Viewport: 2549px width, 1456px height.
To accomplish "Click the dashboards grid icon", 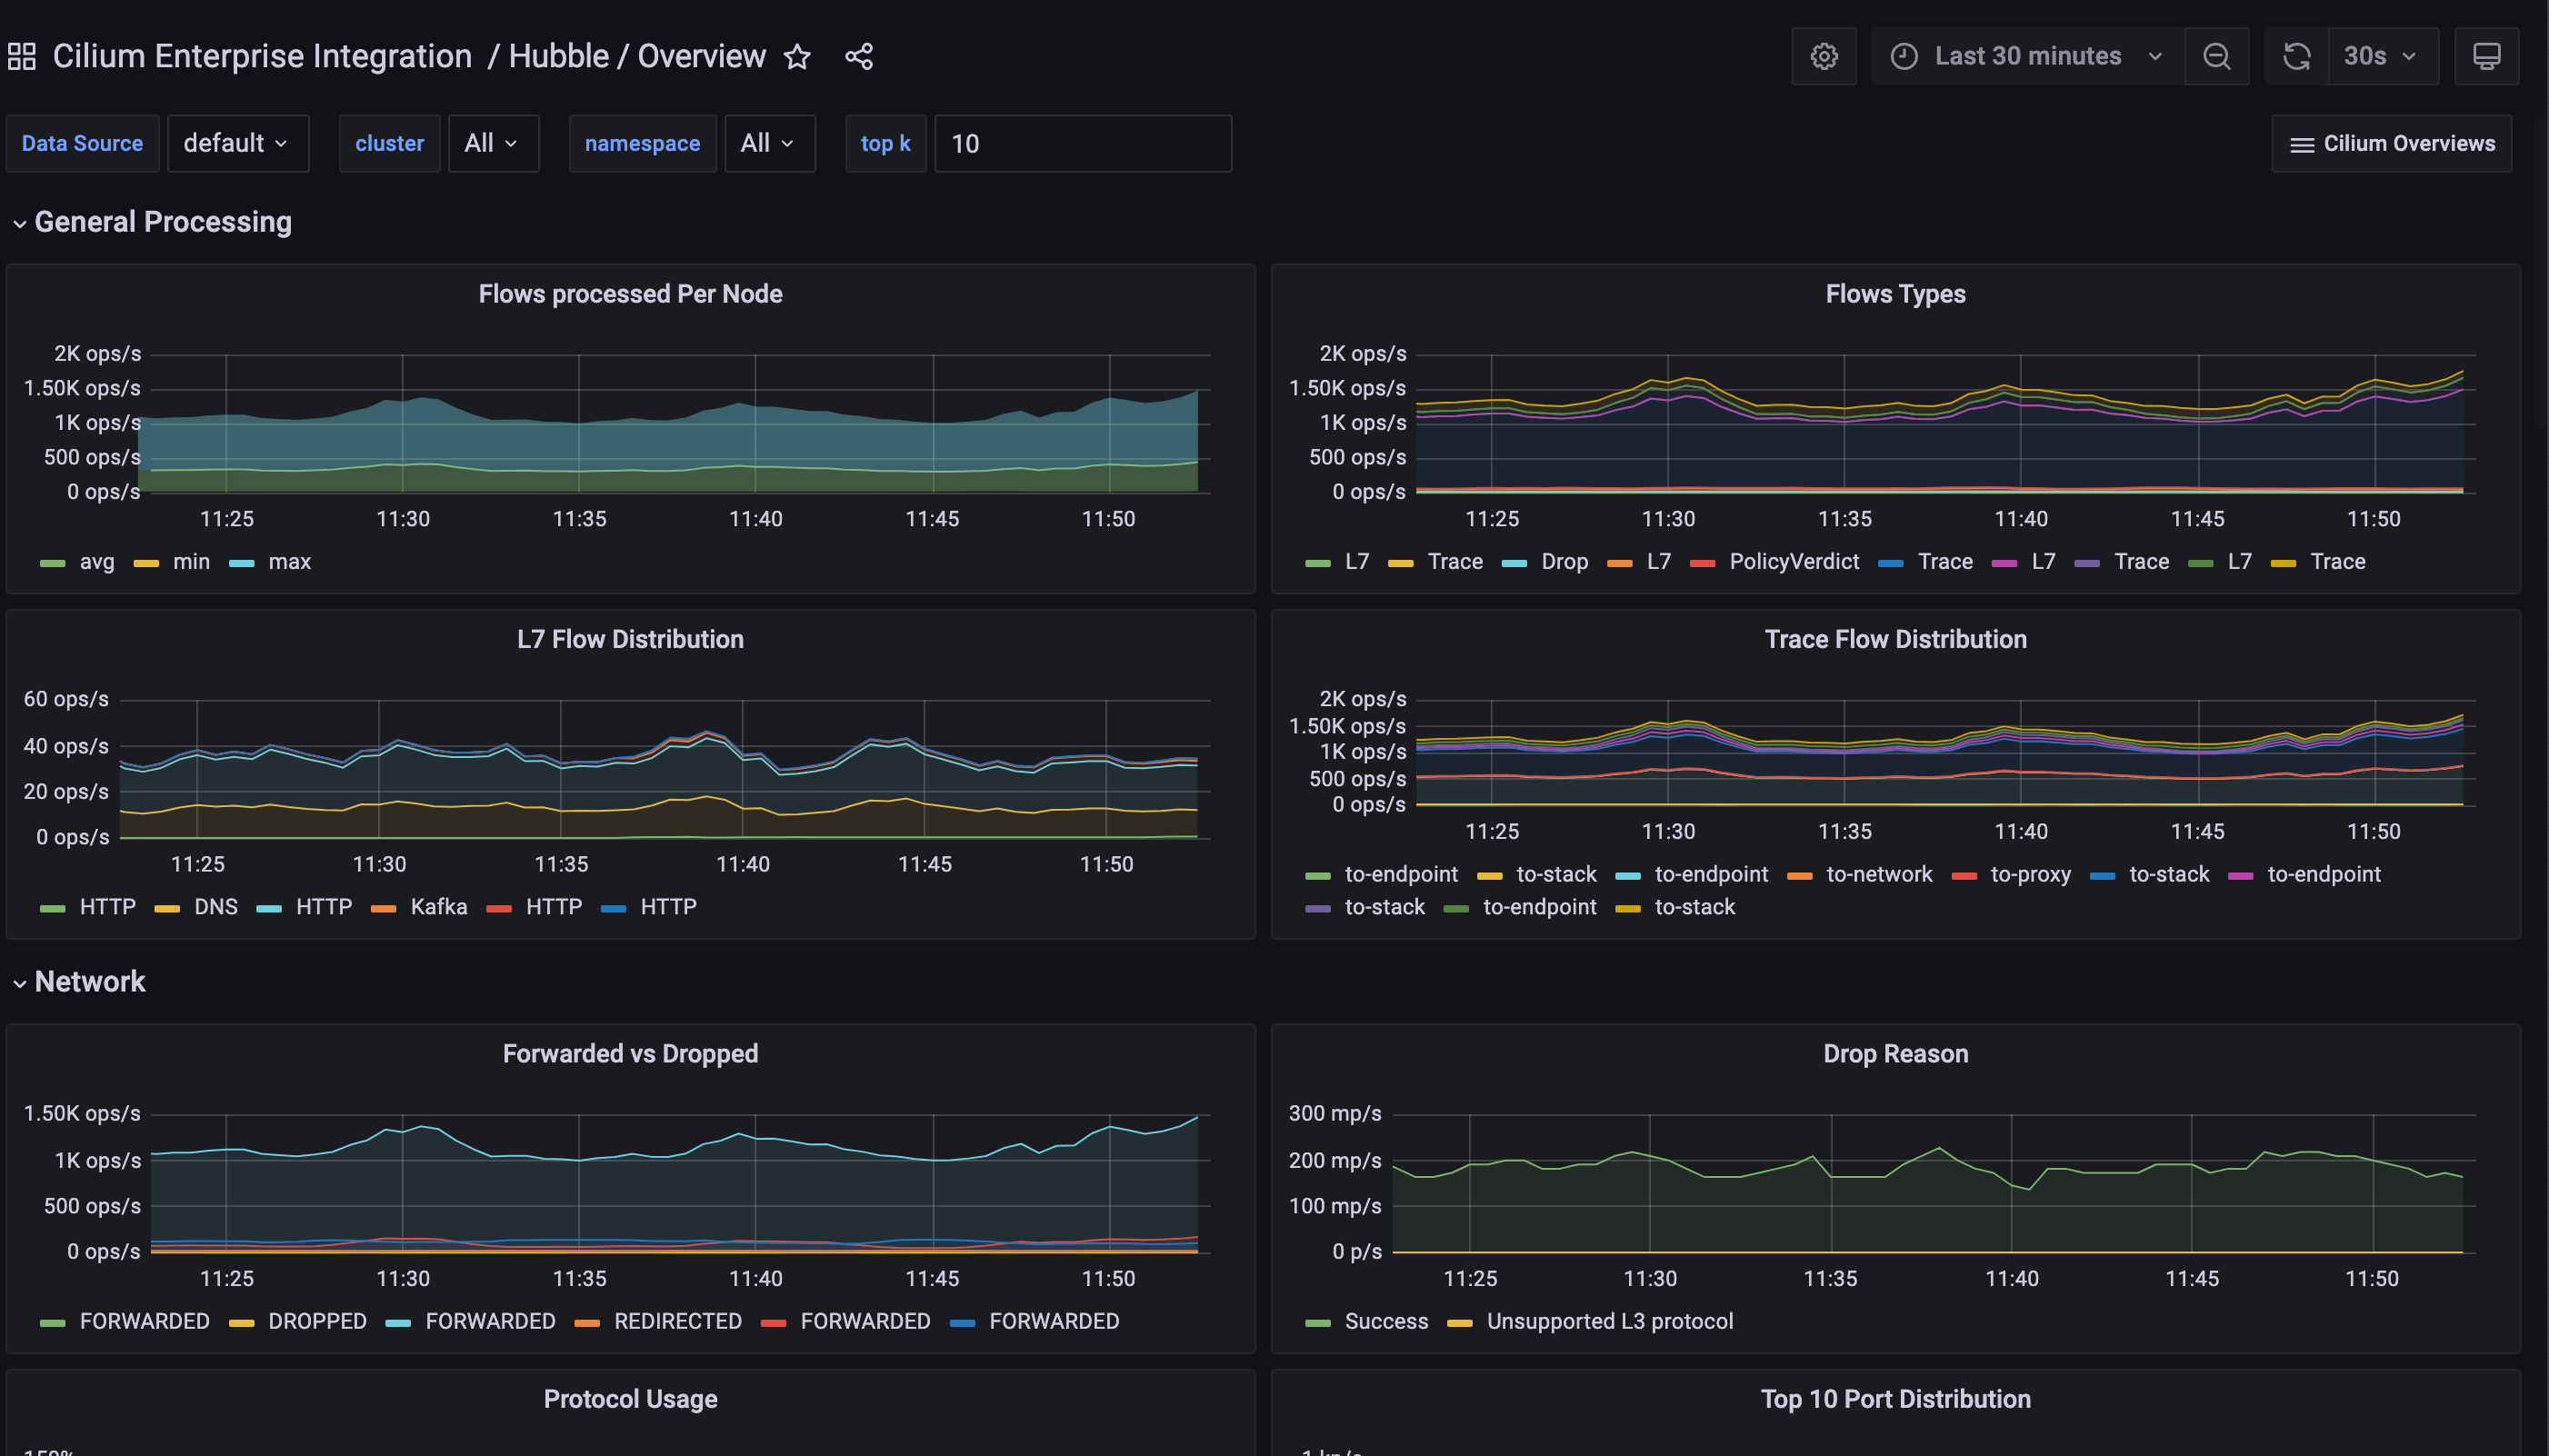I will click(22, 56).
